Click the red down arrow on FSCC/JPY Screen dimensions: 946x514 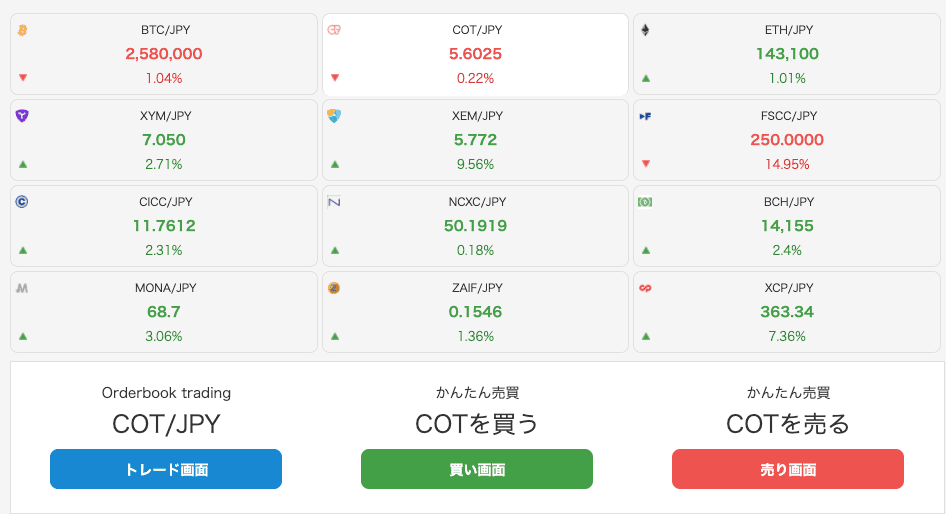click(x=646, y=163)
